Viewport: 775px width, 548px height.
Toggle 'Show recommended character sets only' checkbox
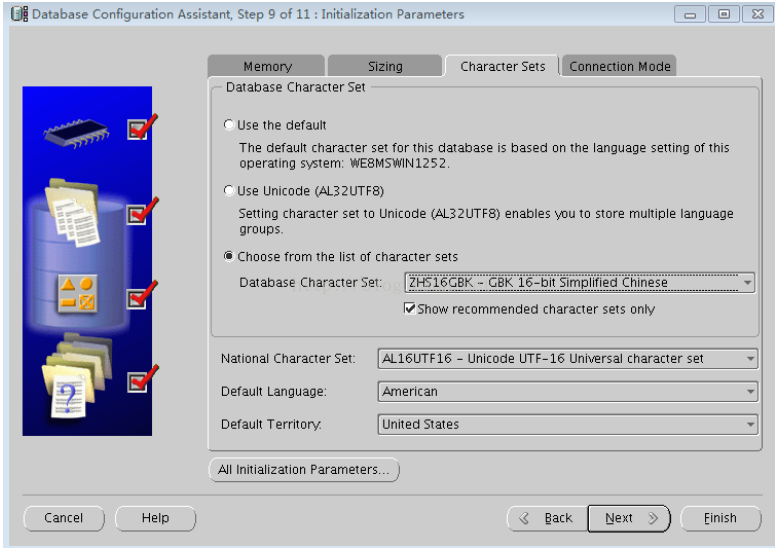click(410, 309)
